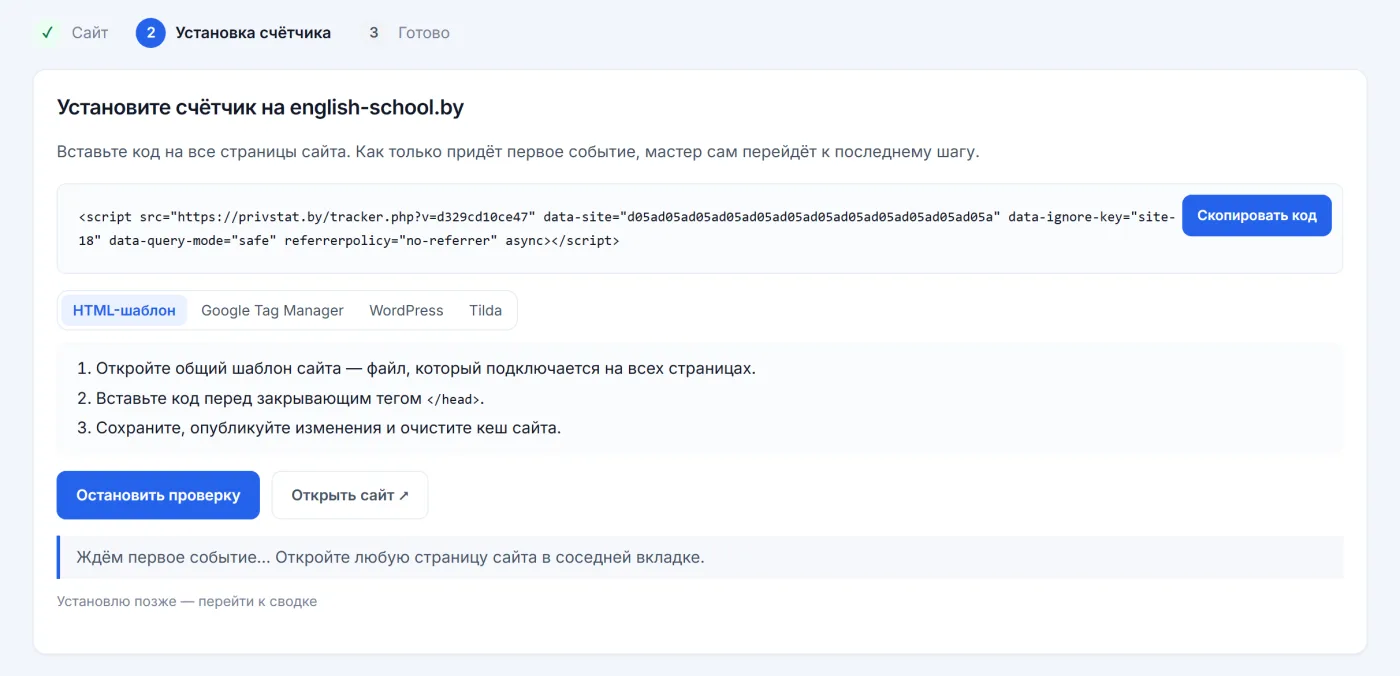1400x676 pixels.
Task: Click the status message Ждём первое событие
Action: (x=700, y=557)
